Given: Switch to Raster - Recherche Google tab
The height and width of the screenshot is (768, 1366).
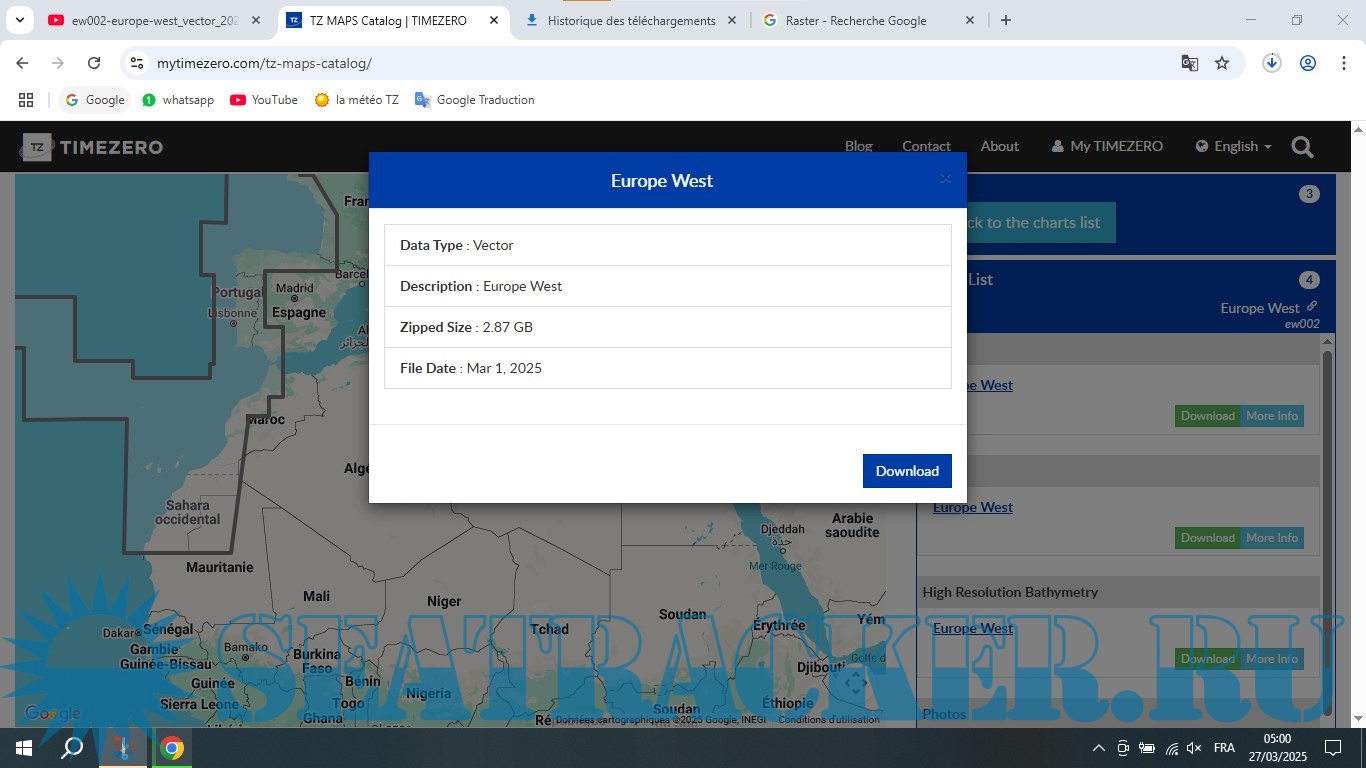Looking at the screenshot, I should 855,20.
